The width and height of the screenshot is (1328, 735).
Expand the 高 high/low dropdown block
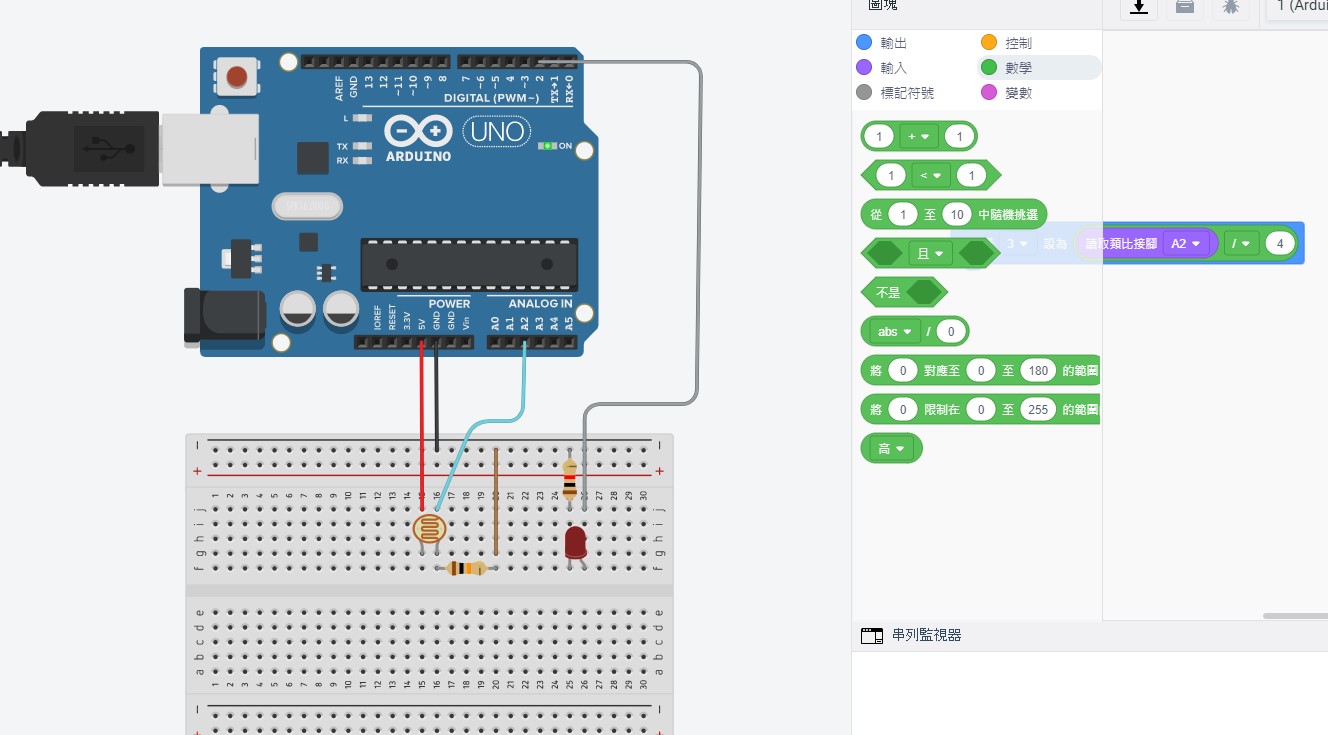coord(891,449)
